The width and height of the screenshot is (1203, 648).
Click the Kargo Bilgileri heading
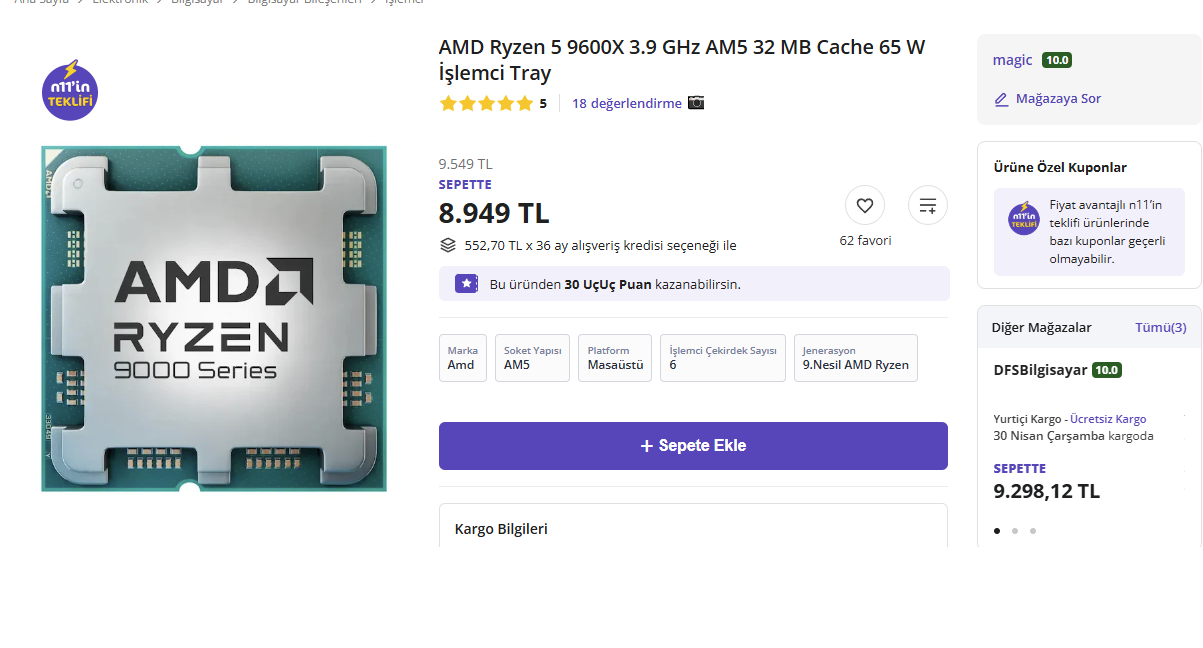(501, 529)
